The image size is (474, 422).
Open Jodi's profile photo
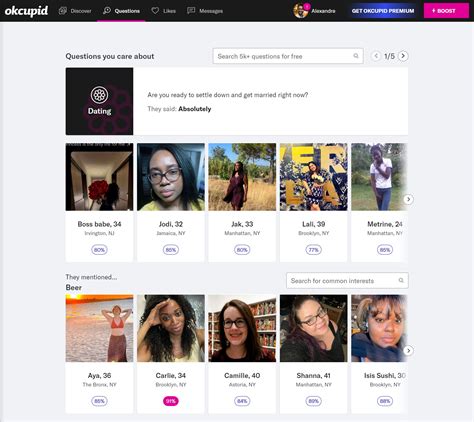pyautogui.click(x=171, y=177)
